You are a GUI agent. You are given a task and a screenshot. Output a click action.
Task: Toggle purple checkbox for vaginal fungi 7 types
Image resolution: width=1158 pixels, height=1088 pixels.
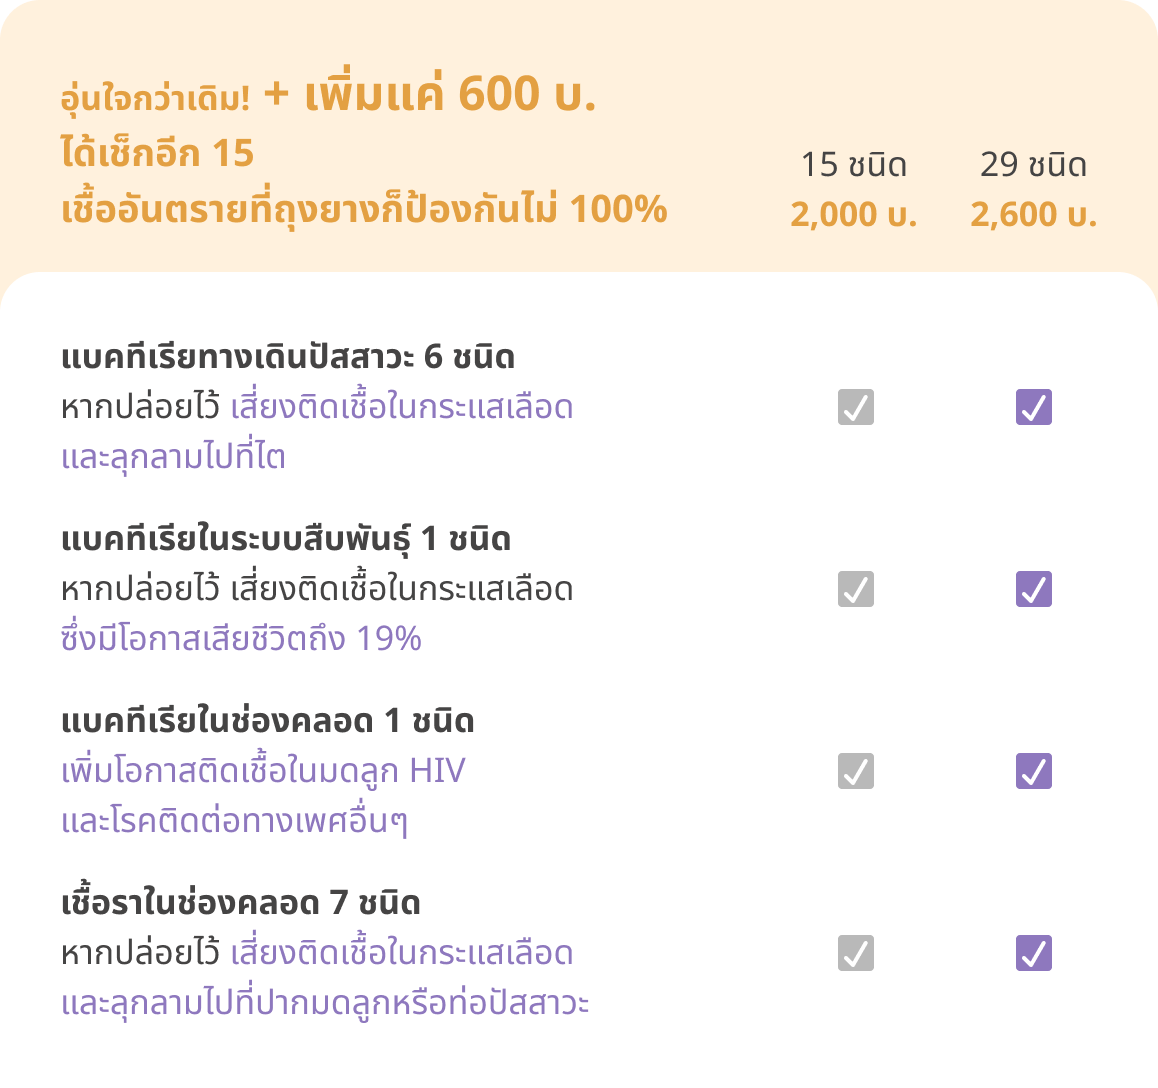point(1033,953)
